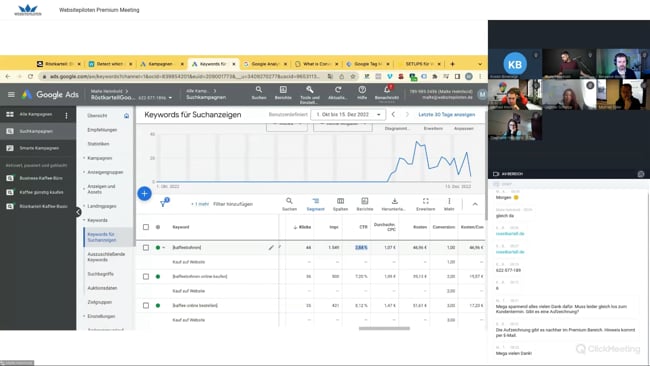The width and height of the screenshot is (650, 366).
Task: Open Berichte in the top bar
Action: [283, 93]
